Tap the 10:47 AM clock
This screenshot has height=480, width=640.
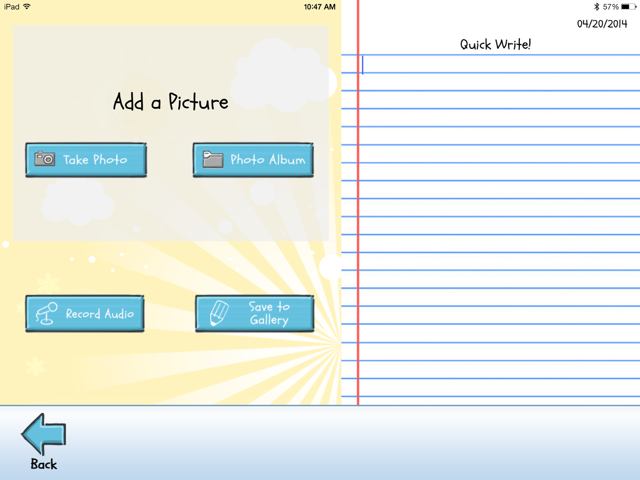tap(320, 6)
